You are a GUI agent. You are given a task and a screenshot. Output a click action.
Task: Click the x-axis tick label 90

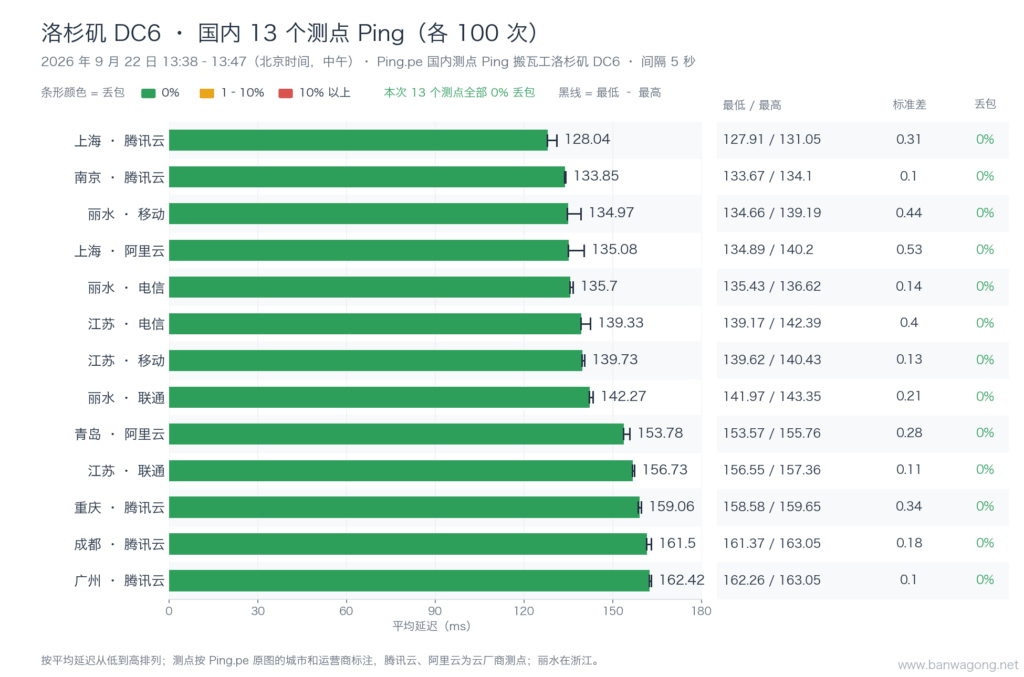(x=435, y=611)
